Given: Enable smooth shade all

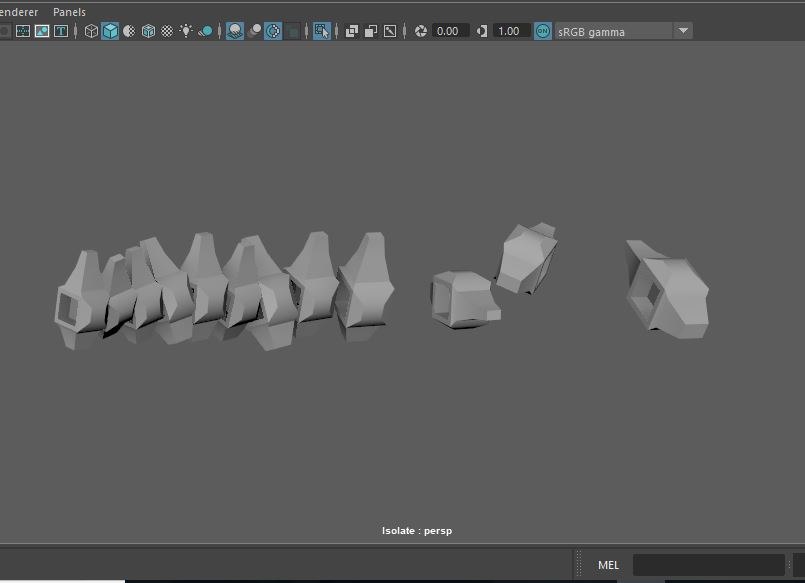Looking at the screenshot, I should point(110,30).
